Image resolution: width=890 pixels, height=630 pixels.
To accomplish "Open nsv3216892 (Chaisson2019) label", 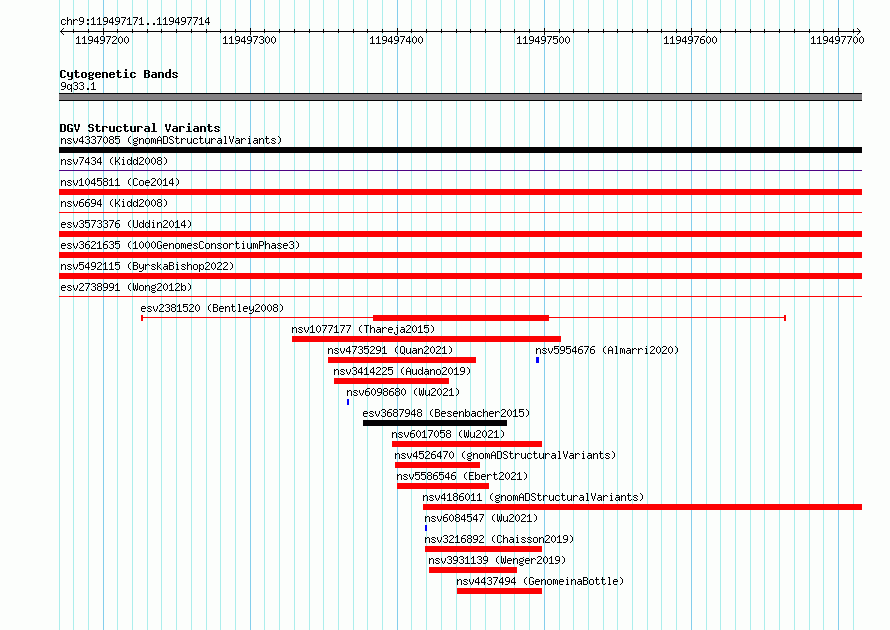I will pyautogui.click(x=499, y=539).
